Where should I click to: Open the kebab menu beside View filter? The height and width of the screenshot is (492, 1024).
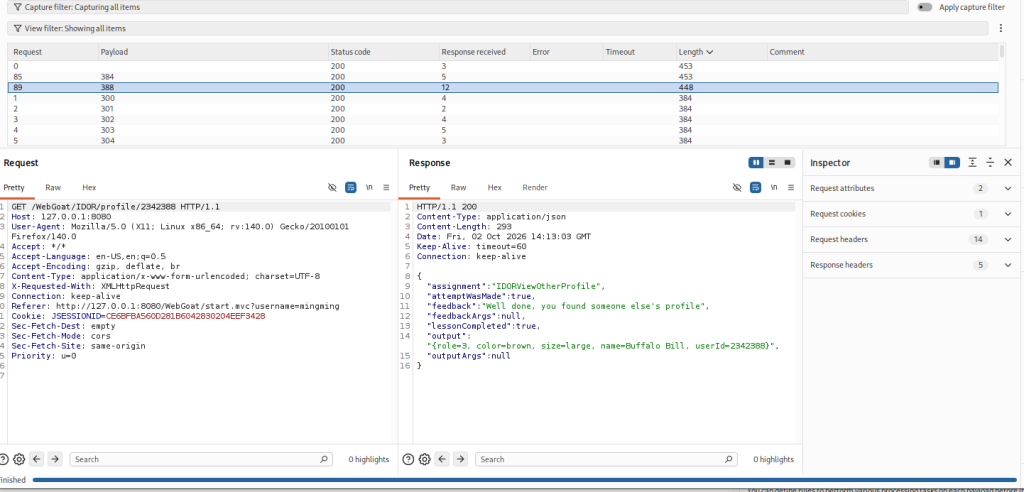(1000, 28)
